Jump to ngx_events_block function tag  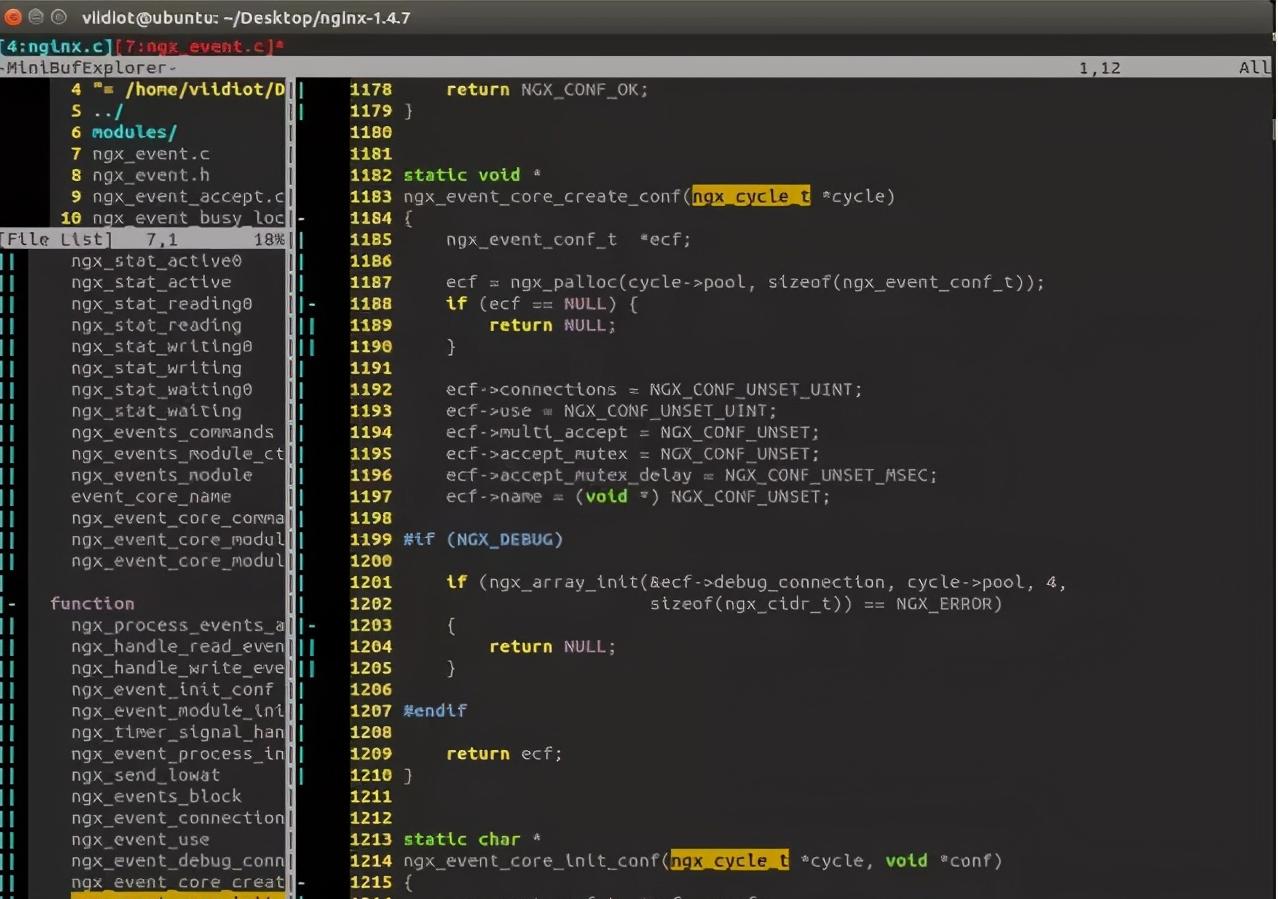pos(156,797)
